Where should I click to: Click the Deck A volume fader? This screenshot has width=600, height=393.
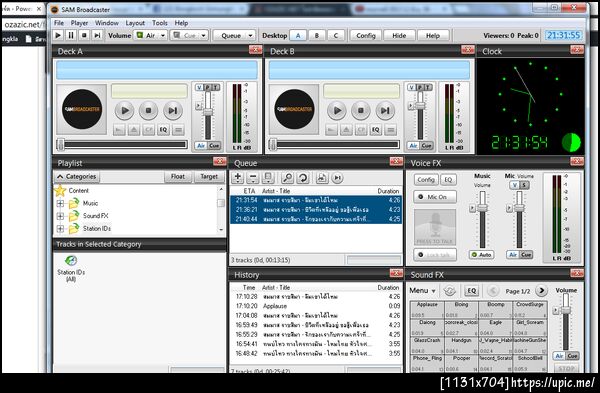(x=208, y=112)
